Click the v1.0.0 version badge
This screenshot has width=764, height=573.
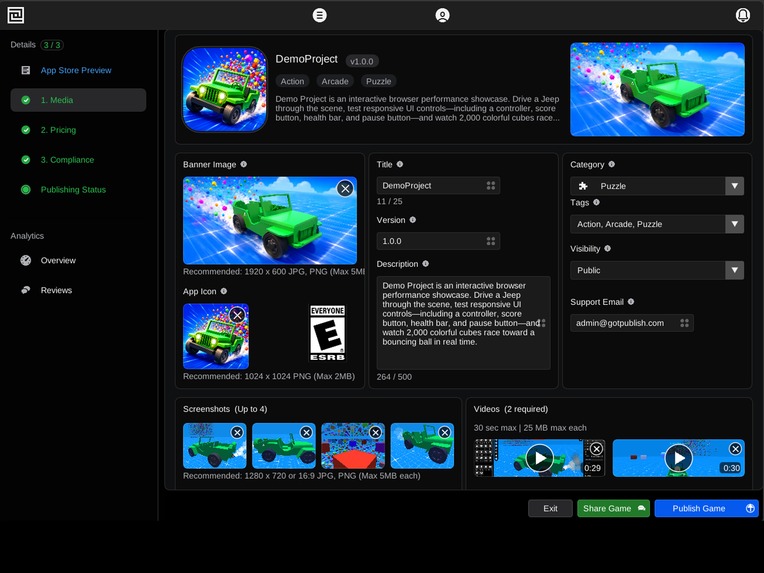pyautogui.click(x=362, y=61)
